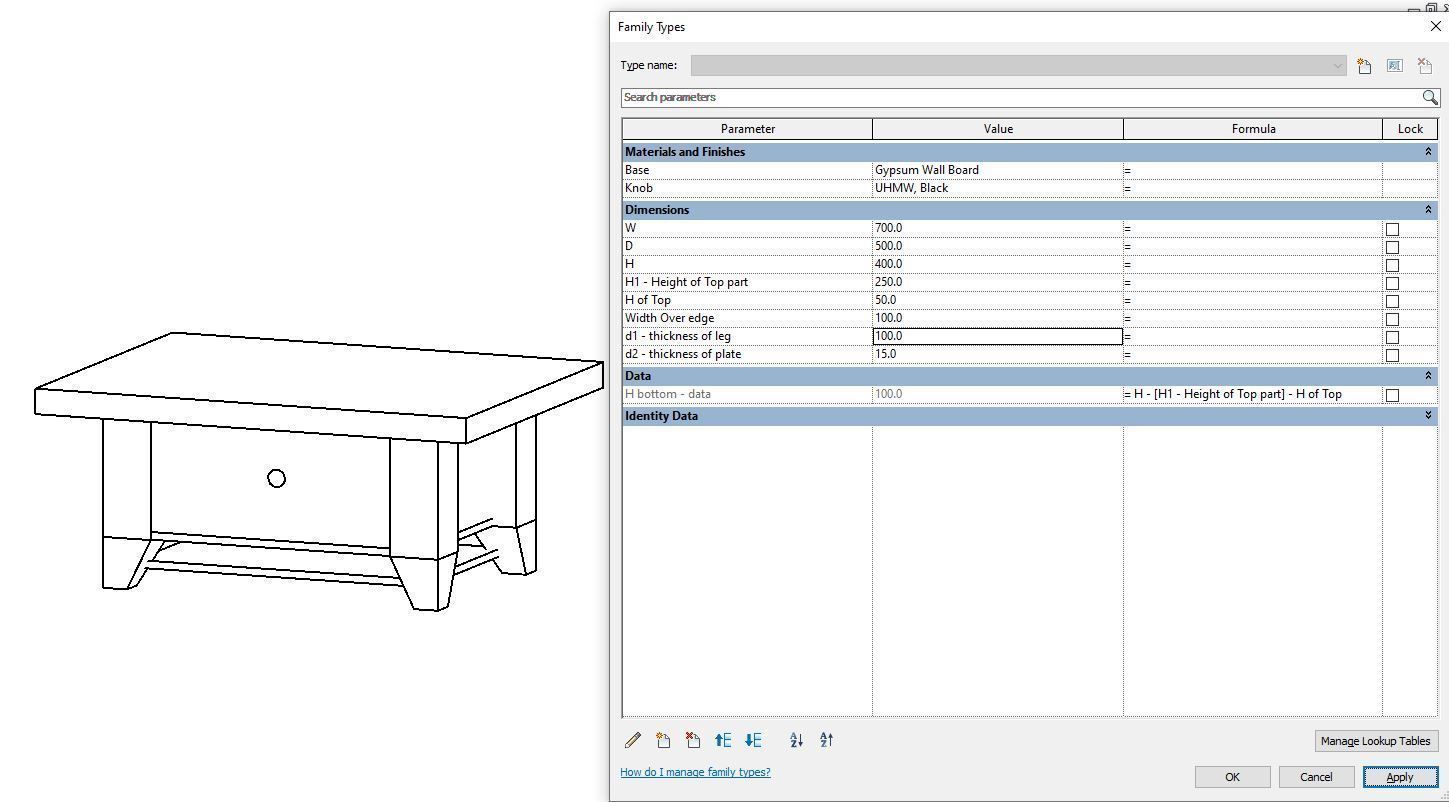The width and height of the screenshot is (1449, 802).
Task: Create a new family type
Action: (x=1364, y=65)
